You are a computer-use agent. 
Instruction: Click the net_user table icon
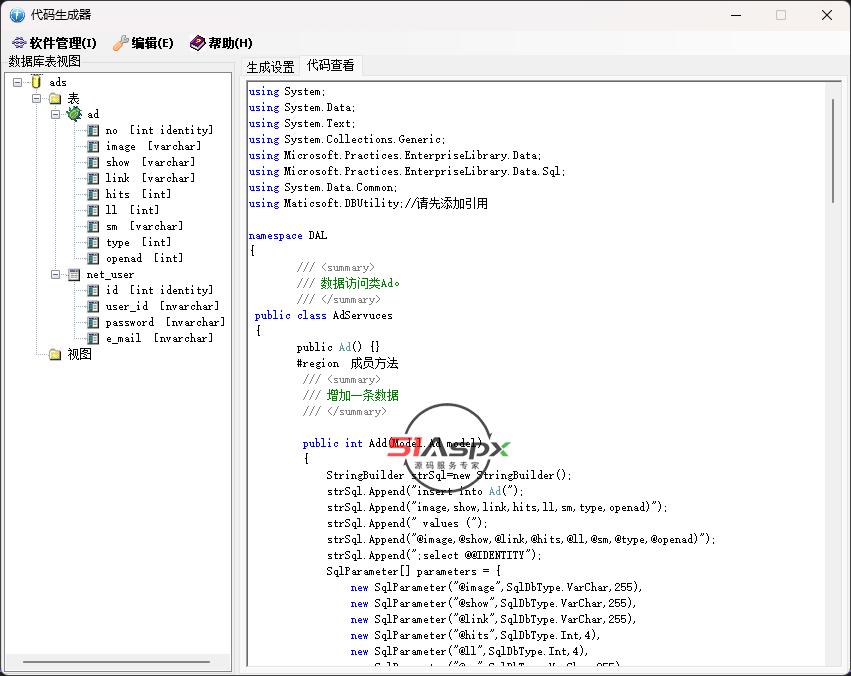[74, 275]
